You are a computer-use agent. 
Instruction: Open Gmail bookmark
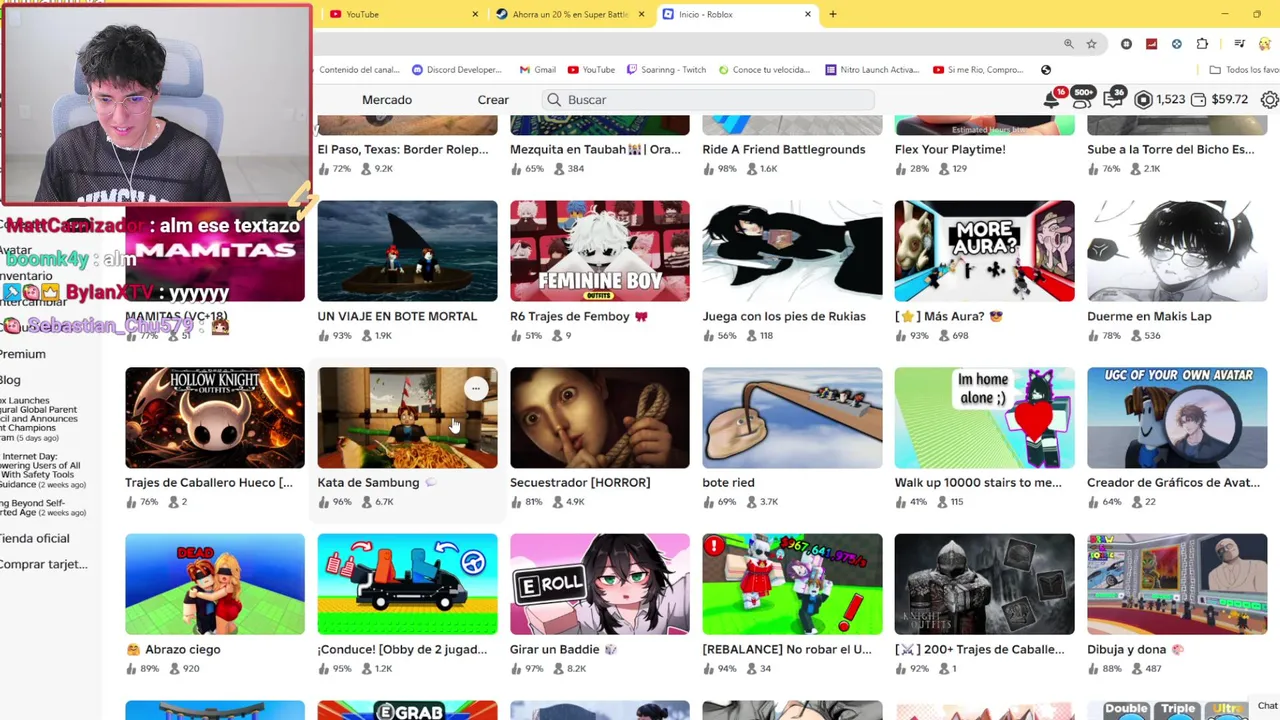[x=538, y=70]
